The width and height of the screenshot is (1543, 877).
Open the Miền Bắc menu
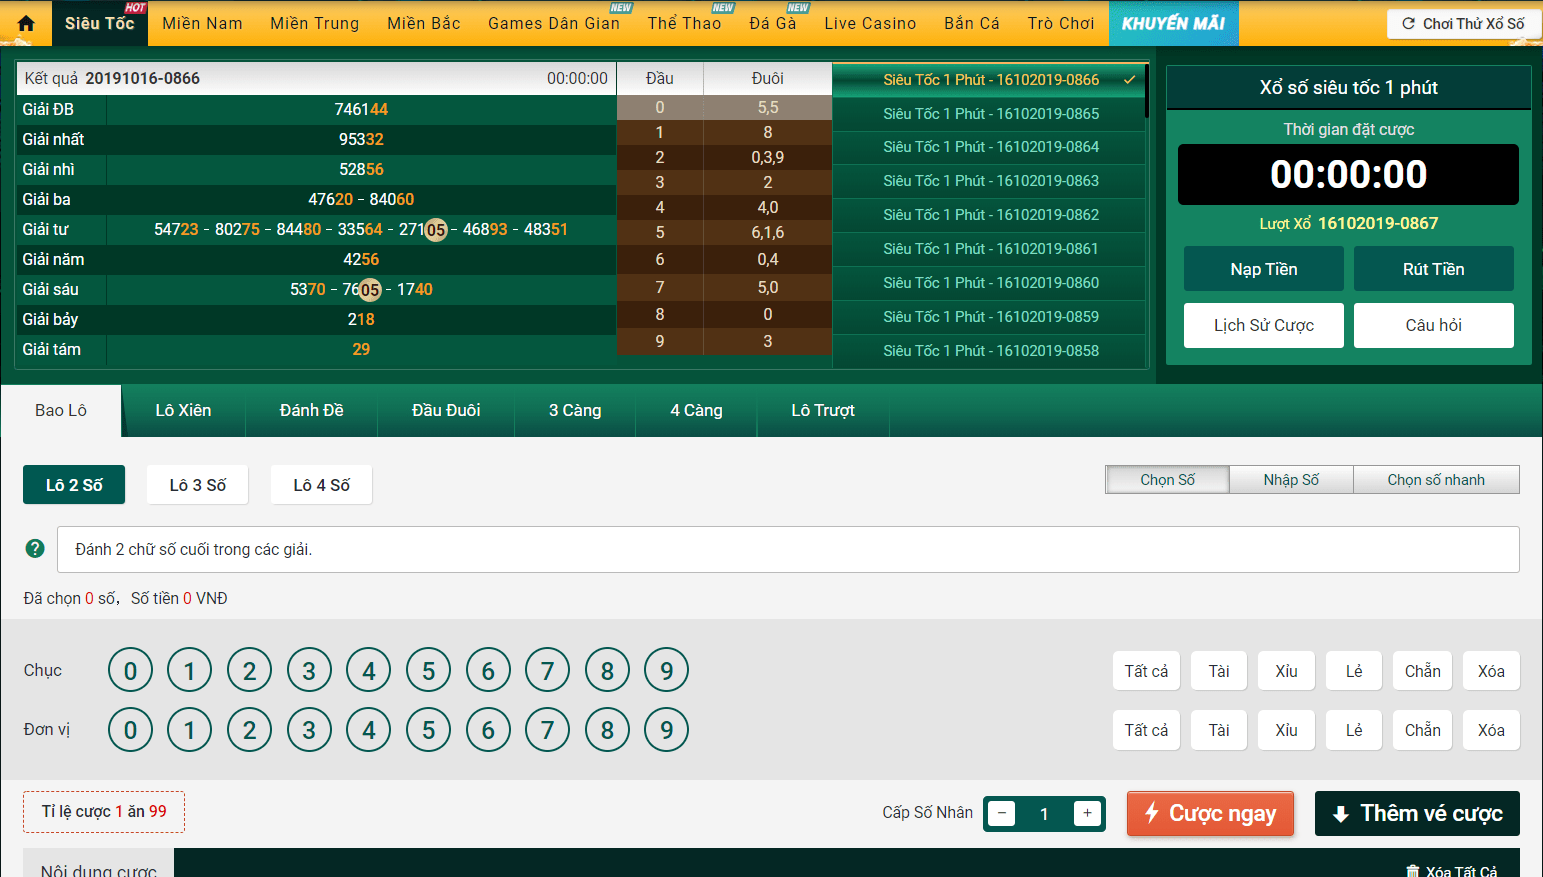423,23
